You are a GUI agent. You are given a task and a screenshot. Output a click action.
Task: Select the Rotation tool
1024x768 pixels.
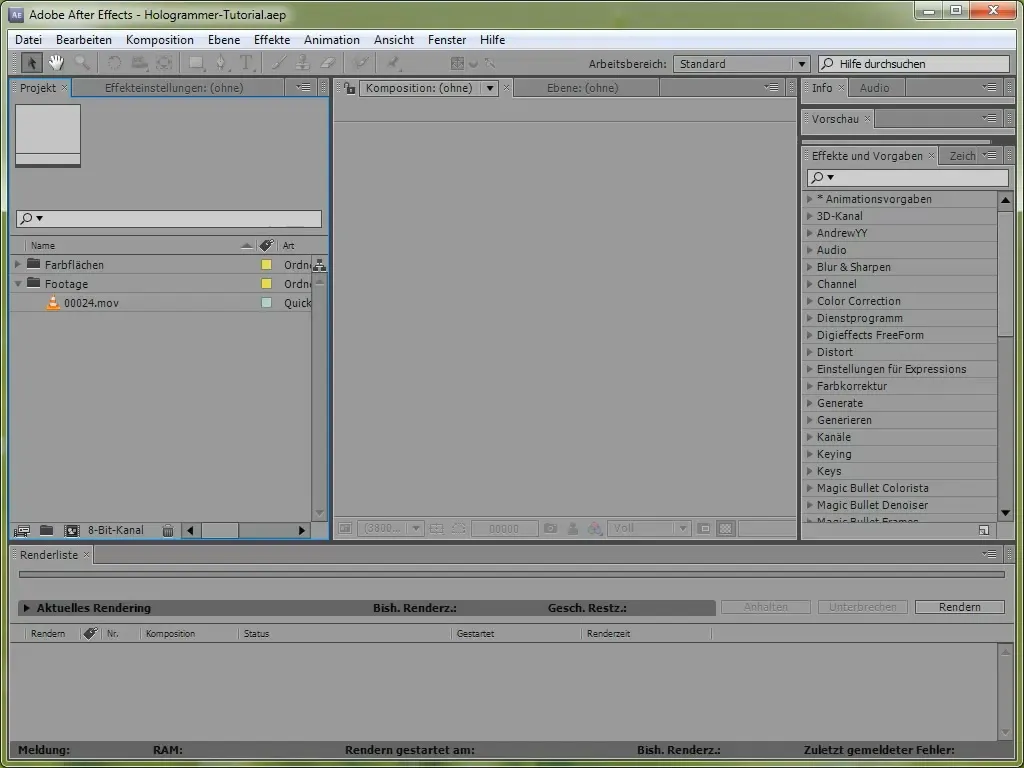click(x=114, y=63)
